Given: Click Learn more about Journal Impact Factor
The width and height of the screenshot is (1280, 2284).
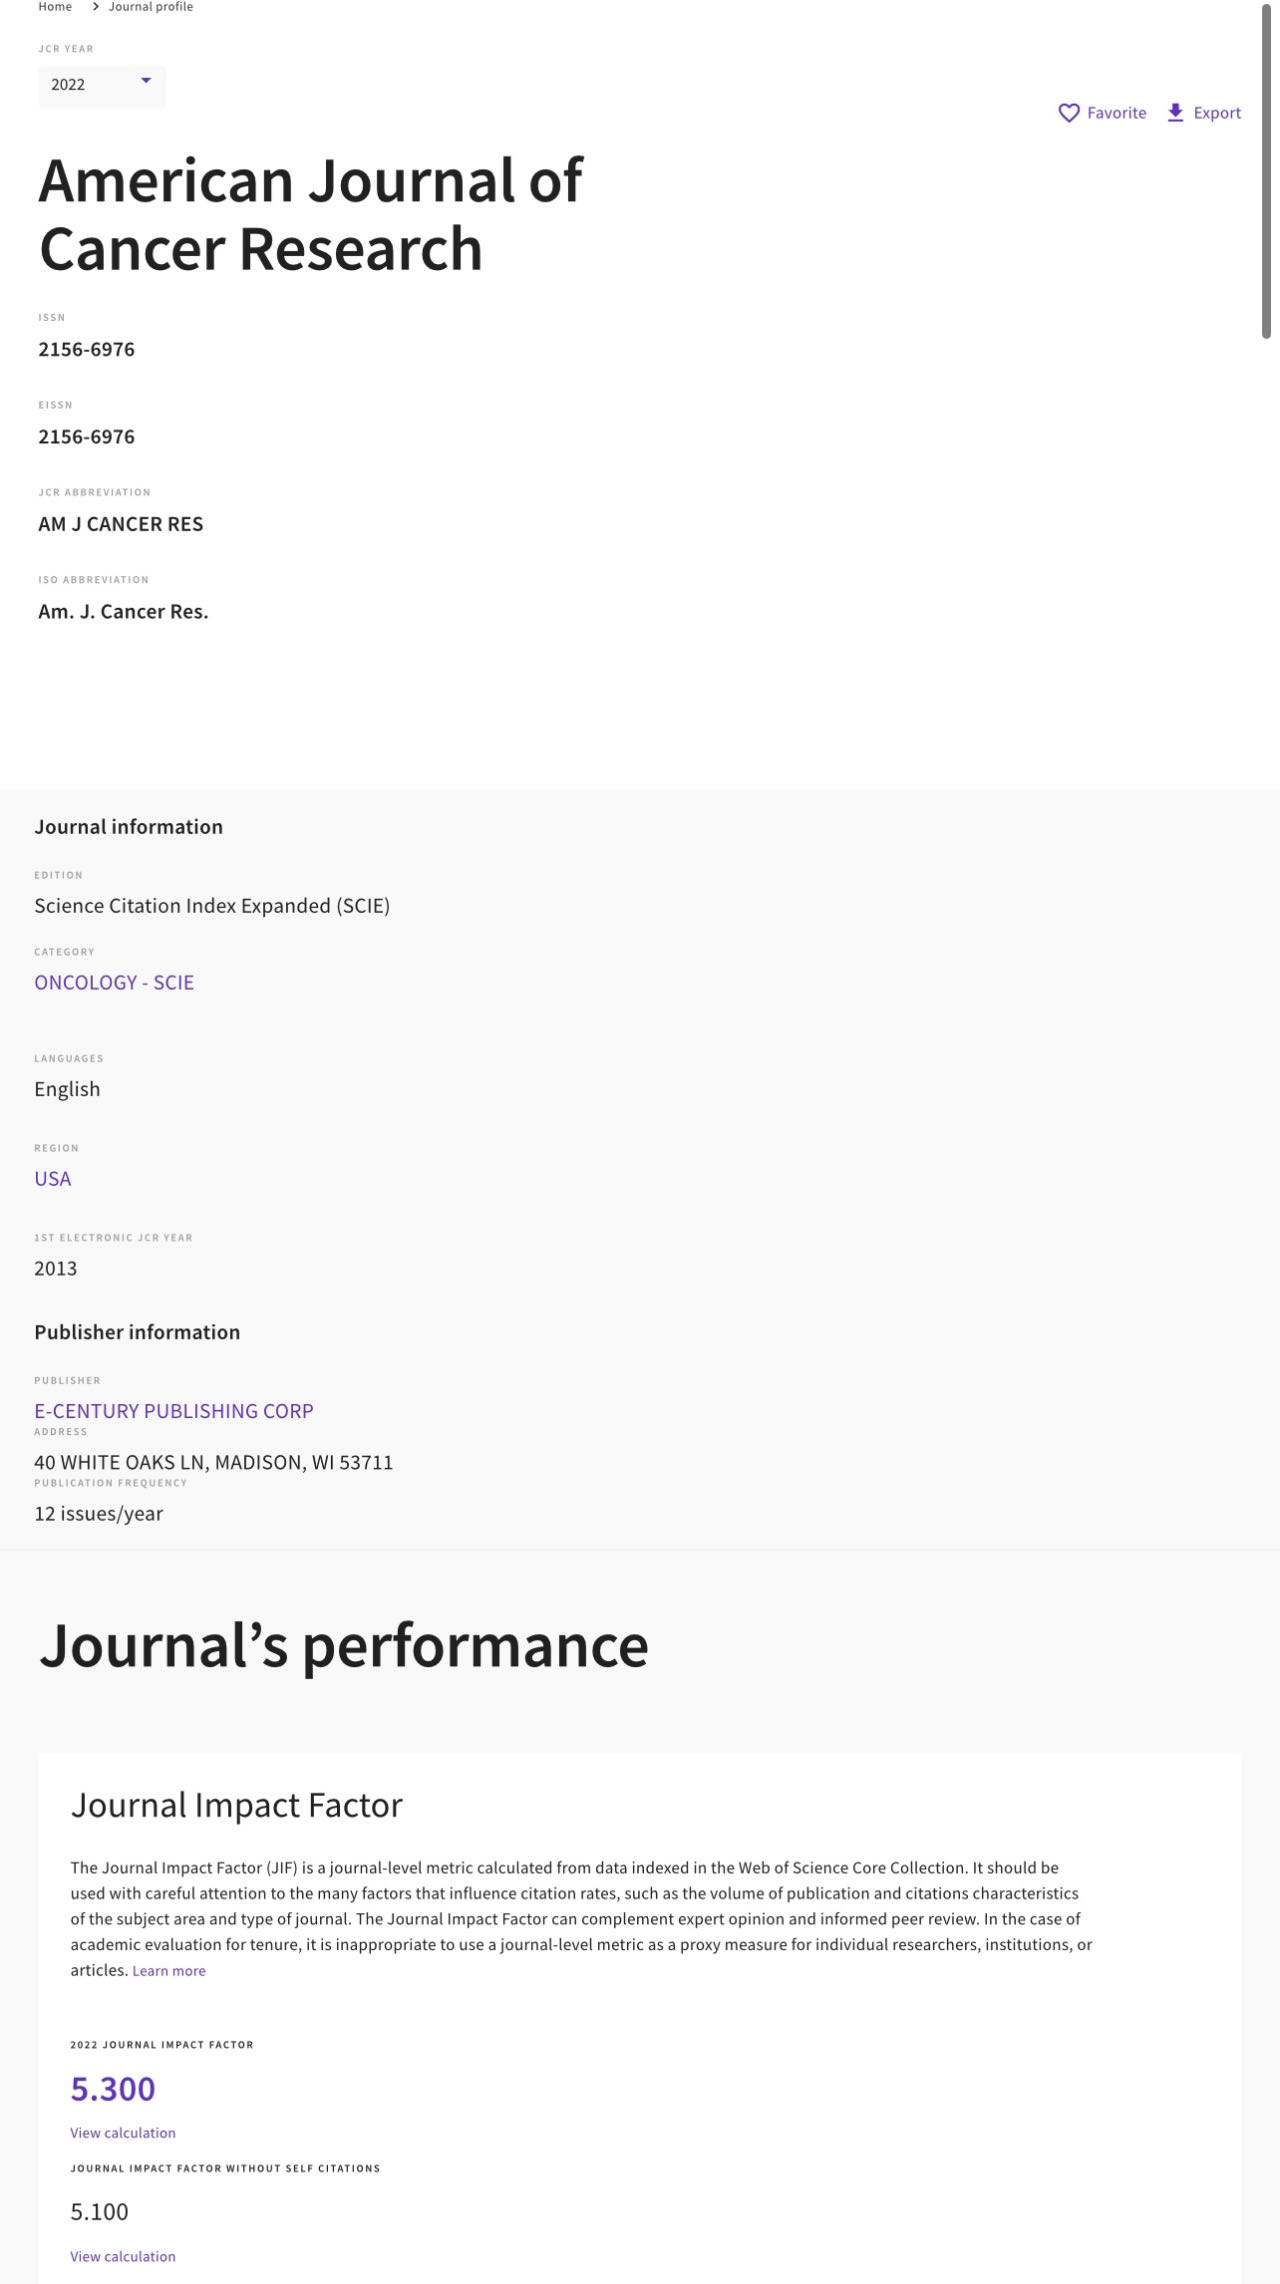Looking at the screenshot, I should (x=169, y=1970).
